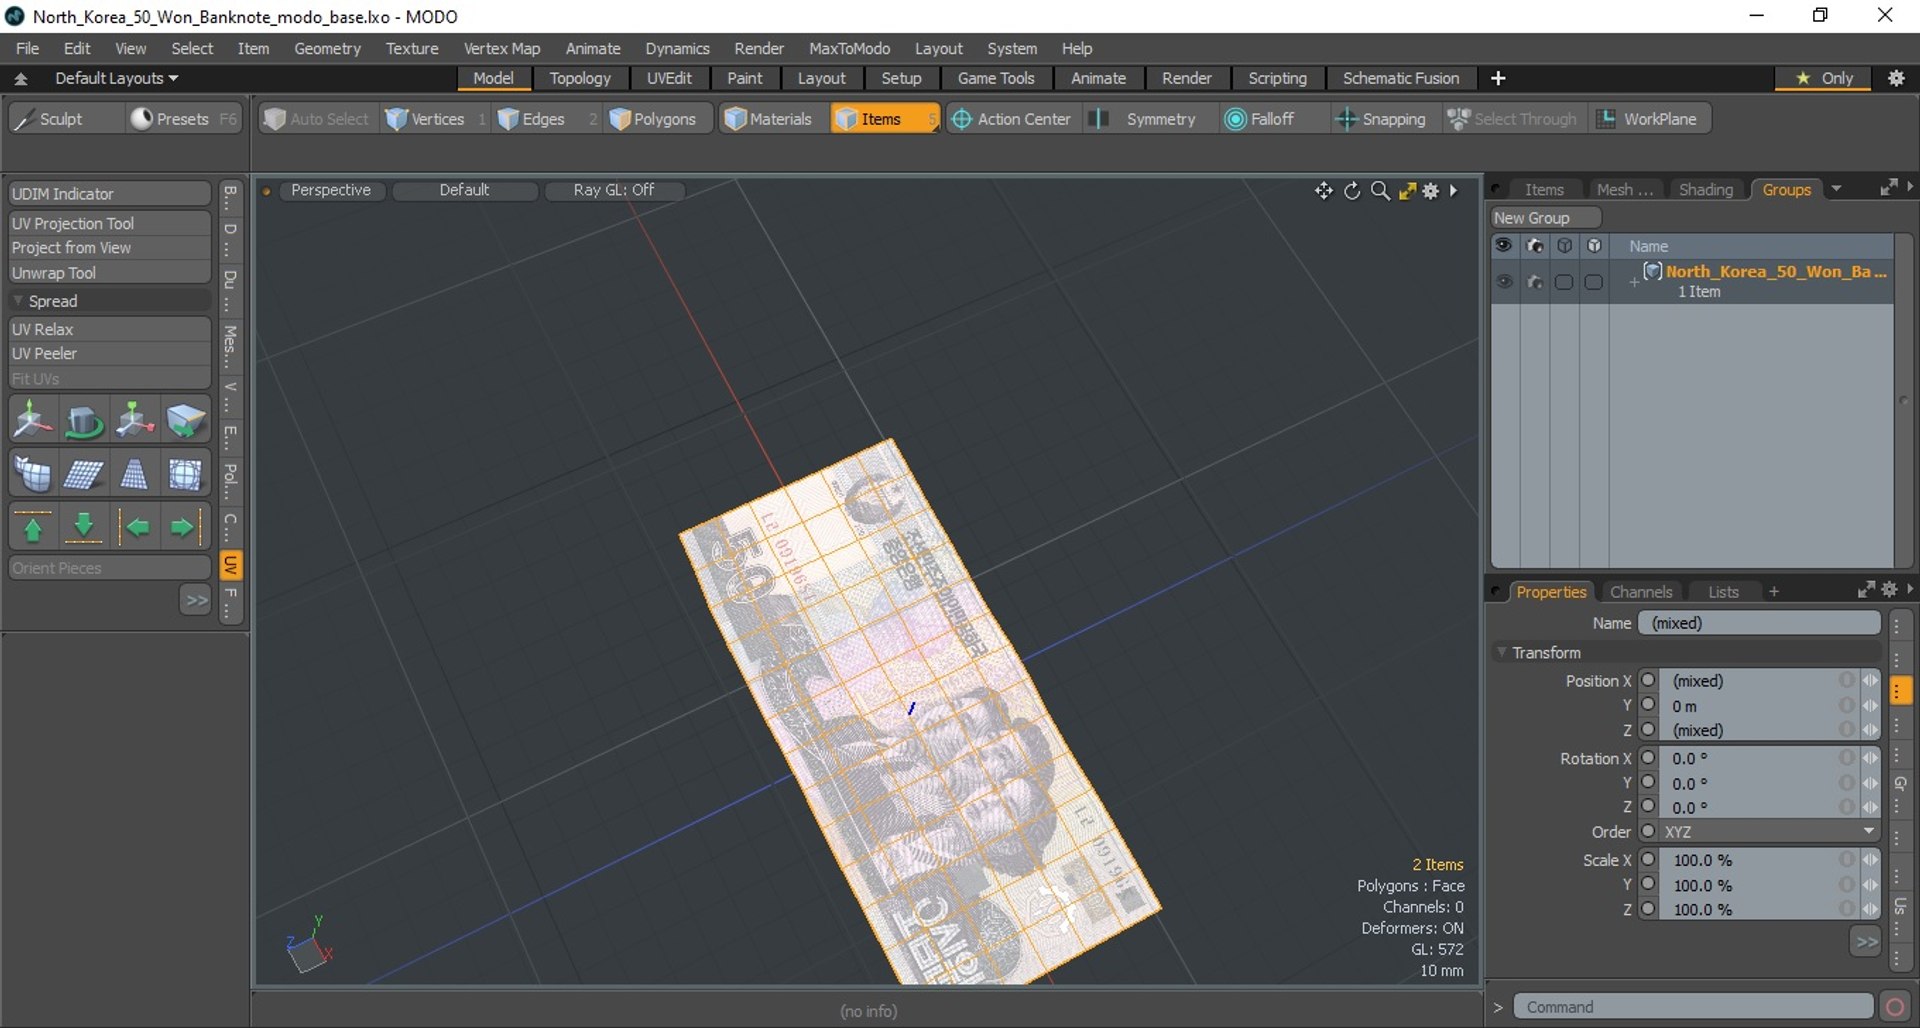Viewport: 1920px width, 1028px height.
Task: Expand the North_Korea_50_Won group tree
Action: 1634,283
